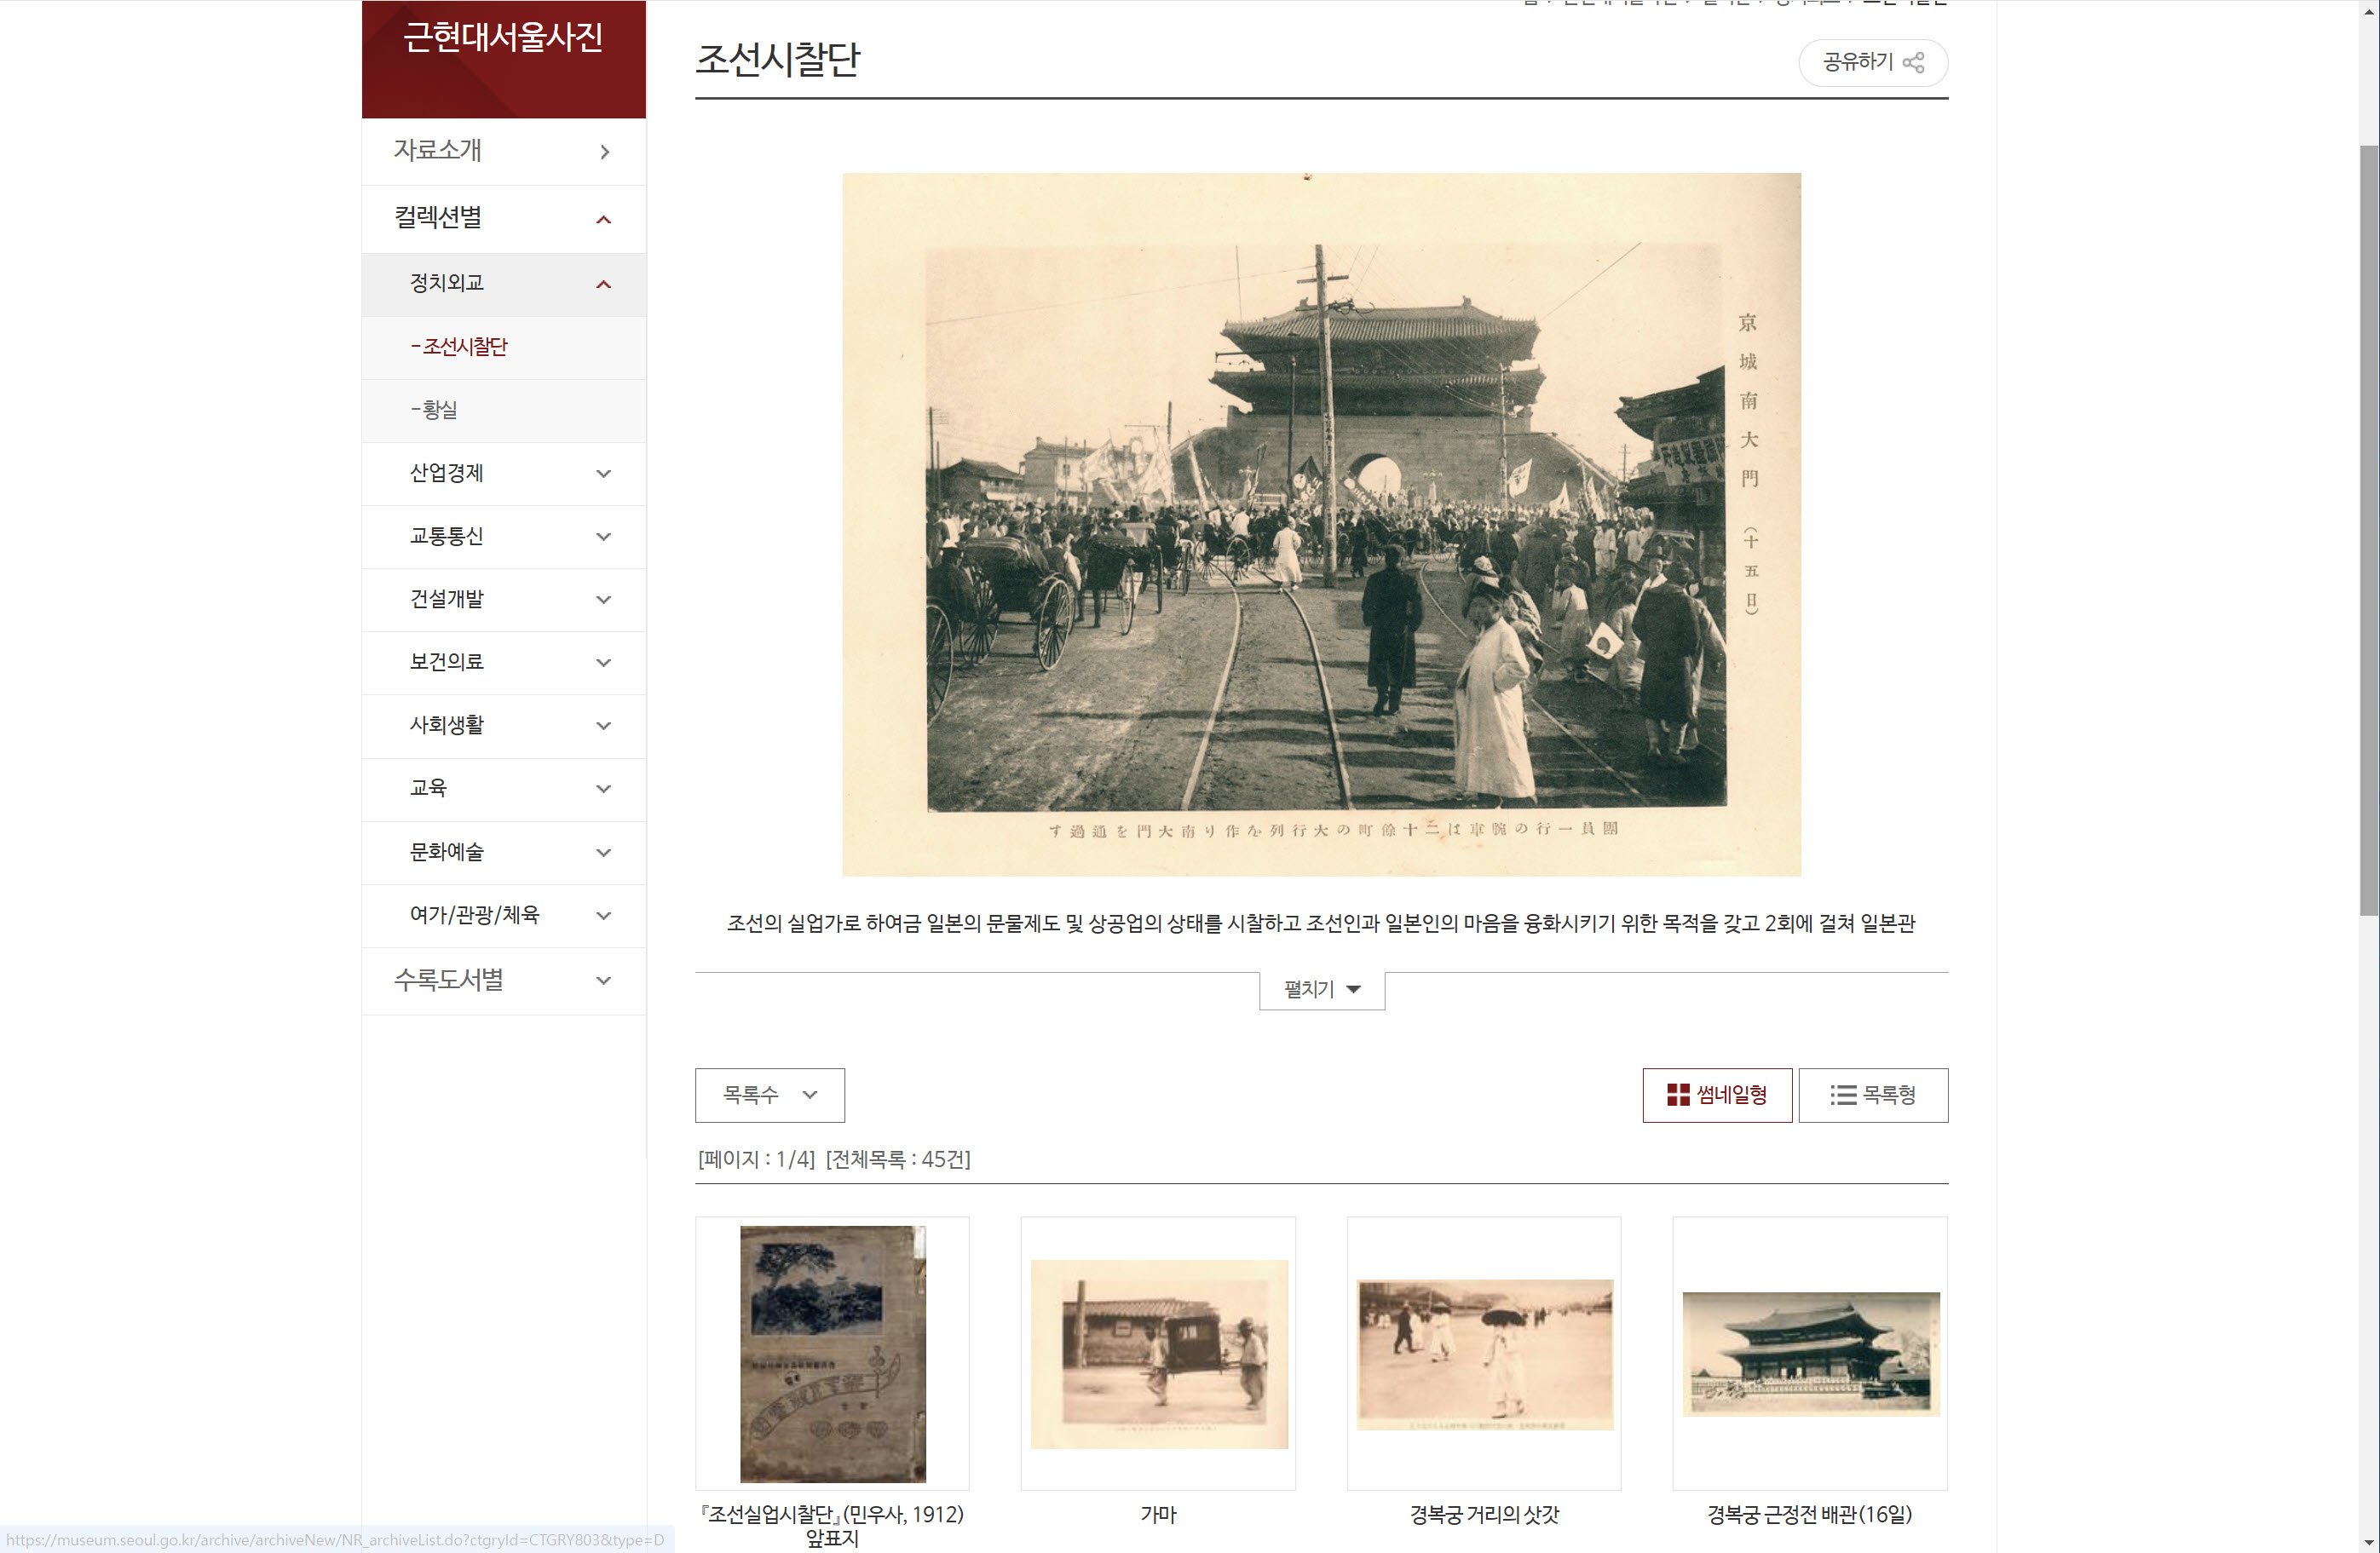Select the 조선시찰단 submenu item
This screenshot has height=1553, width=2380.
click(x=460, y=347)
